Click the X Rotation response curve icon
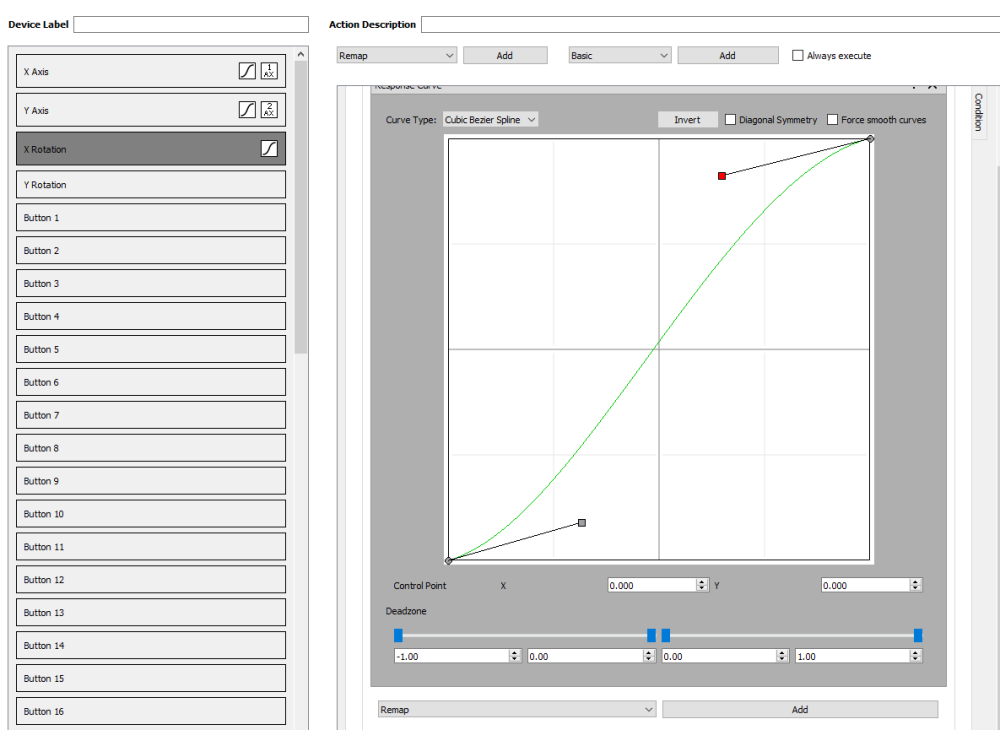The height and width of the screenshot is (730, 1000). [x=269, y=149]
